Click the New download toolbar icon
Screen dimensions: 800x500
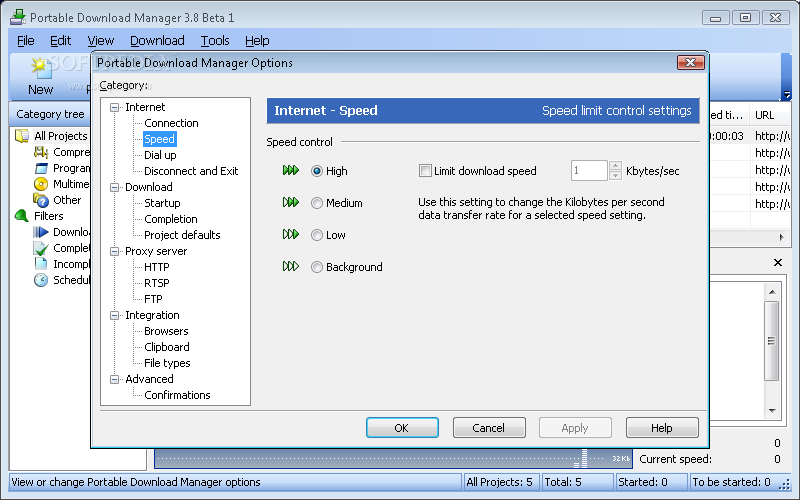(41, 69)
